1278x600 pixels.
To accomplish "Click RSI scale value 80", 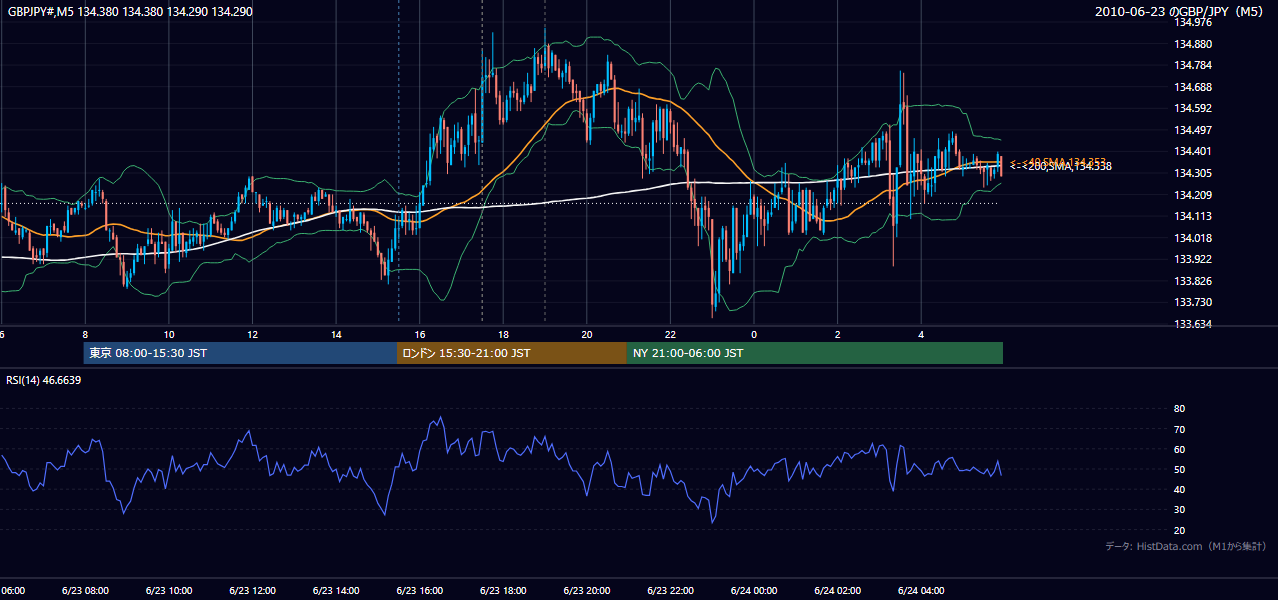I will 1179,409.
